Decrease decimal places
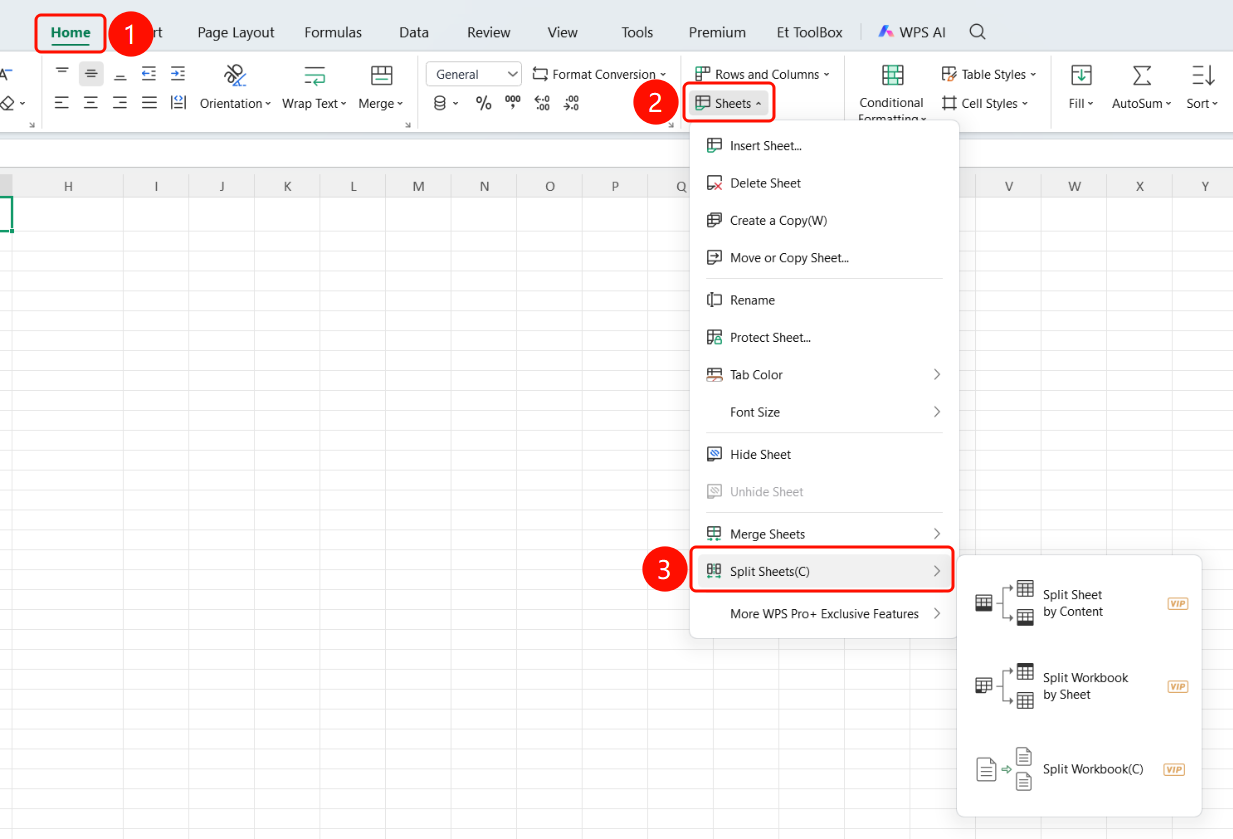 pyautogui.click(x=571, y=103)
